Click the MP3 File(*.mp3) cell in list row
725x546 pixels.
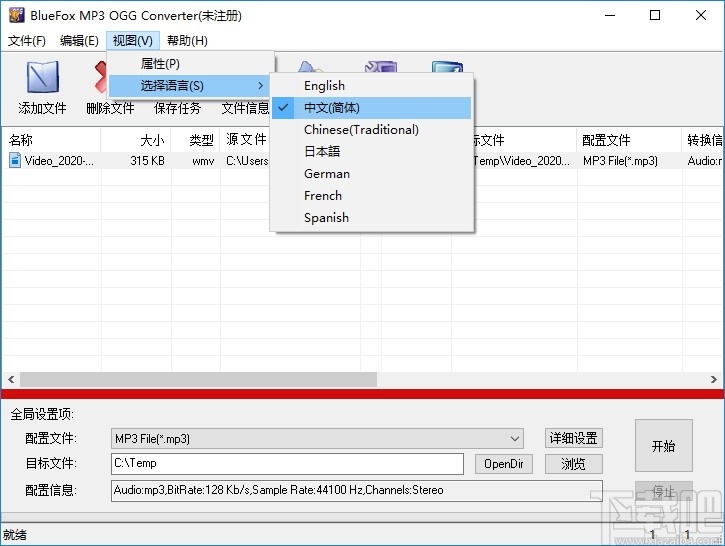point(620,160)
